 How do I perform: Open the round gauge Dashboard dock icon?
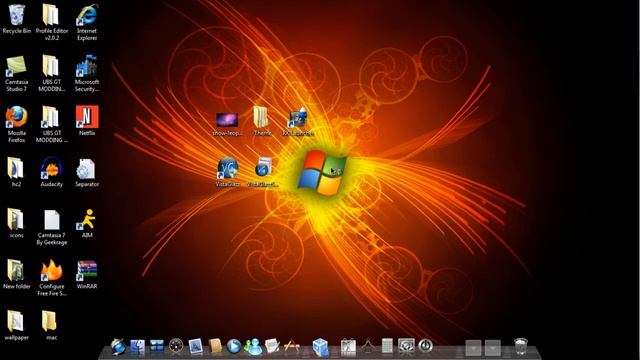(176, 346)
